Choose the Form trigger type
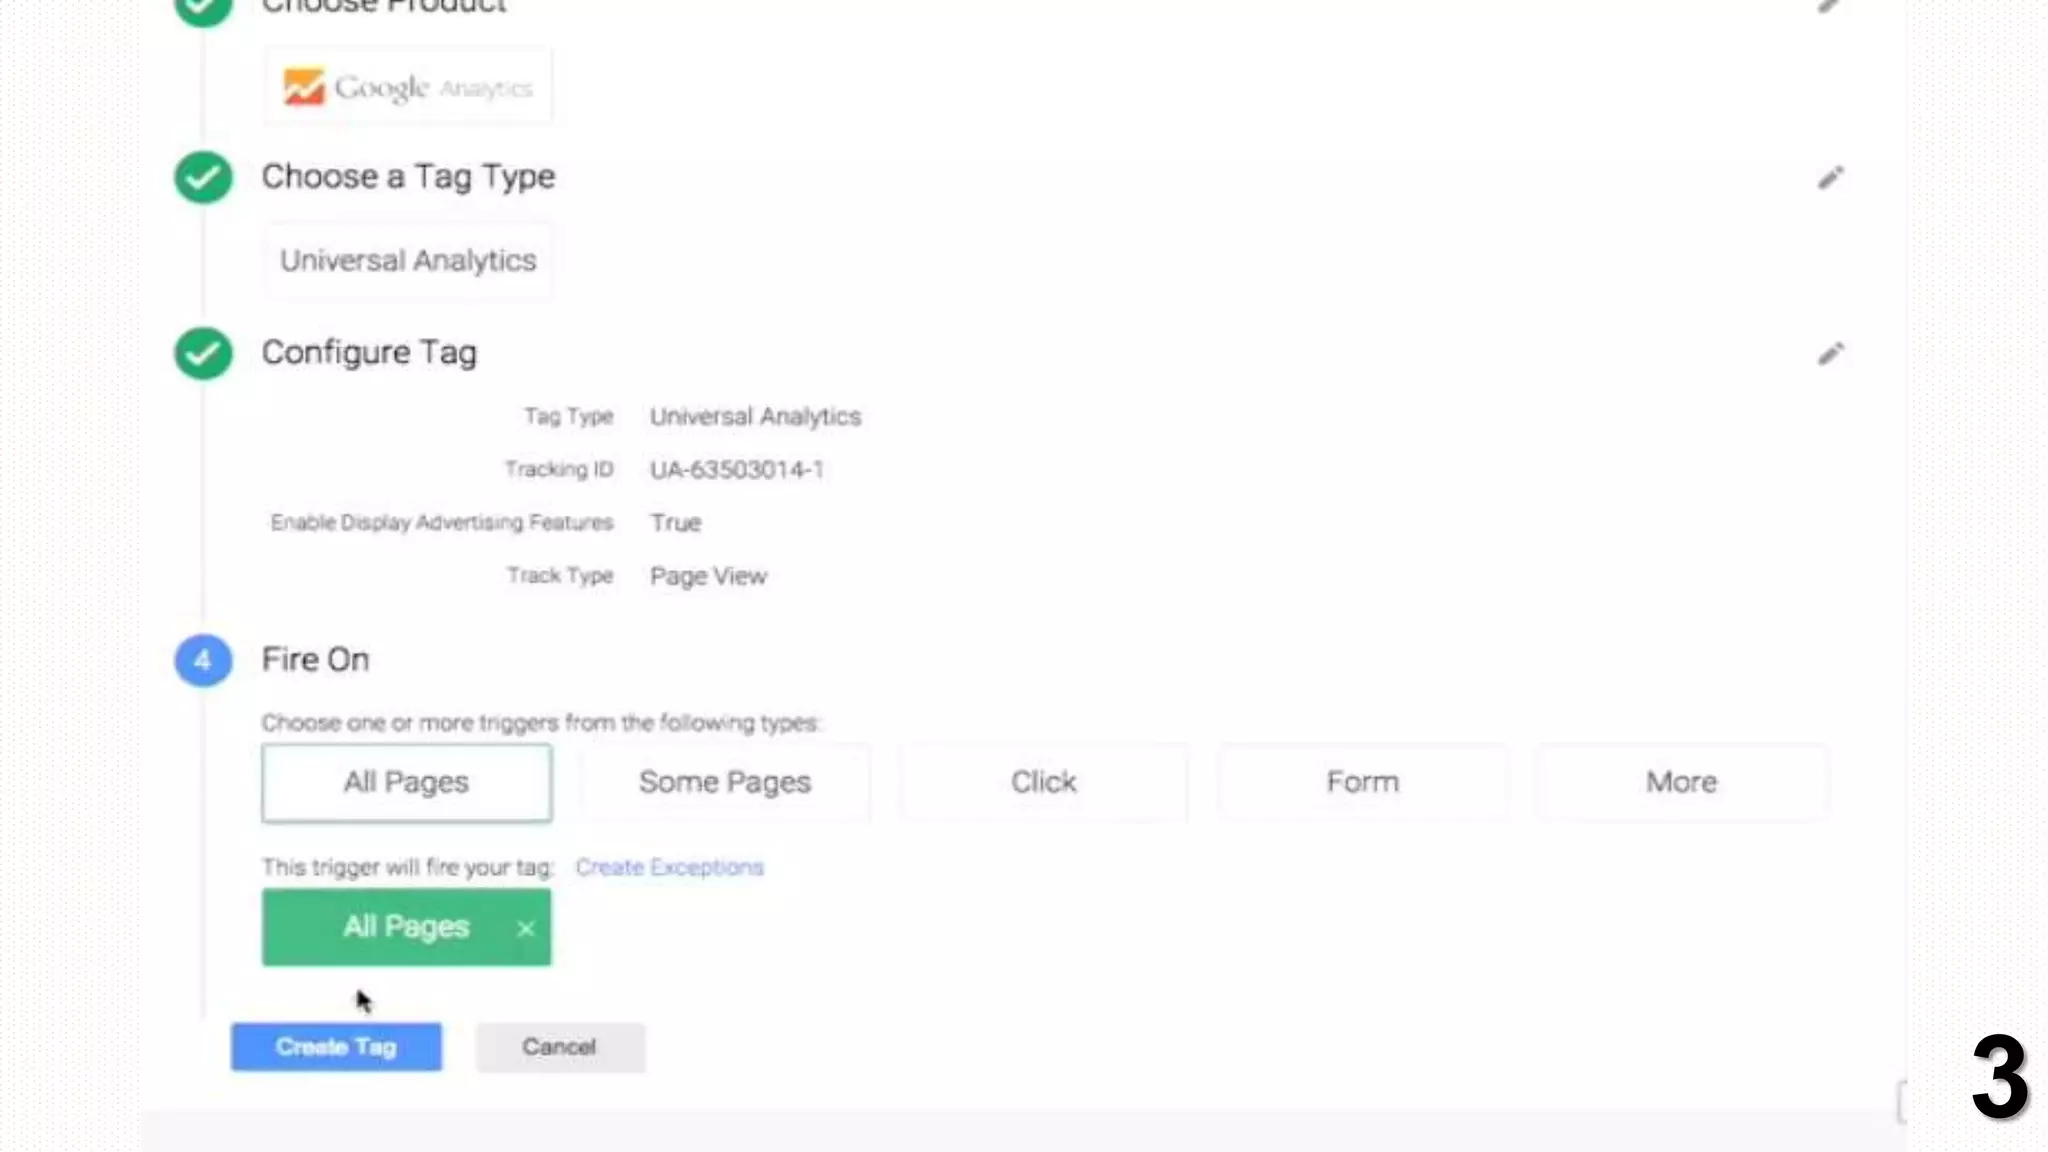 (x=1362, y=782)
